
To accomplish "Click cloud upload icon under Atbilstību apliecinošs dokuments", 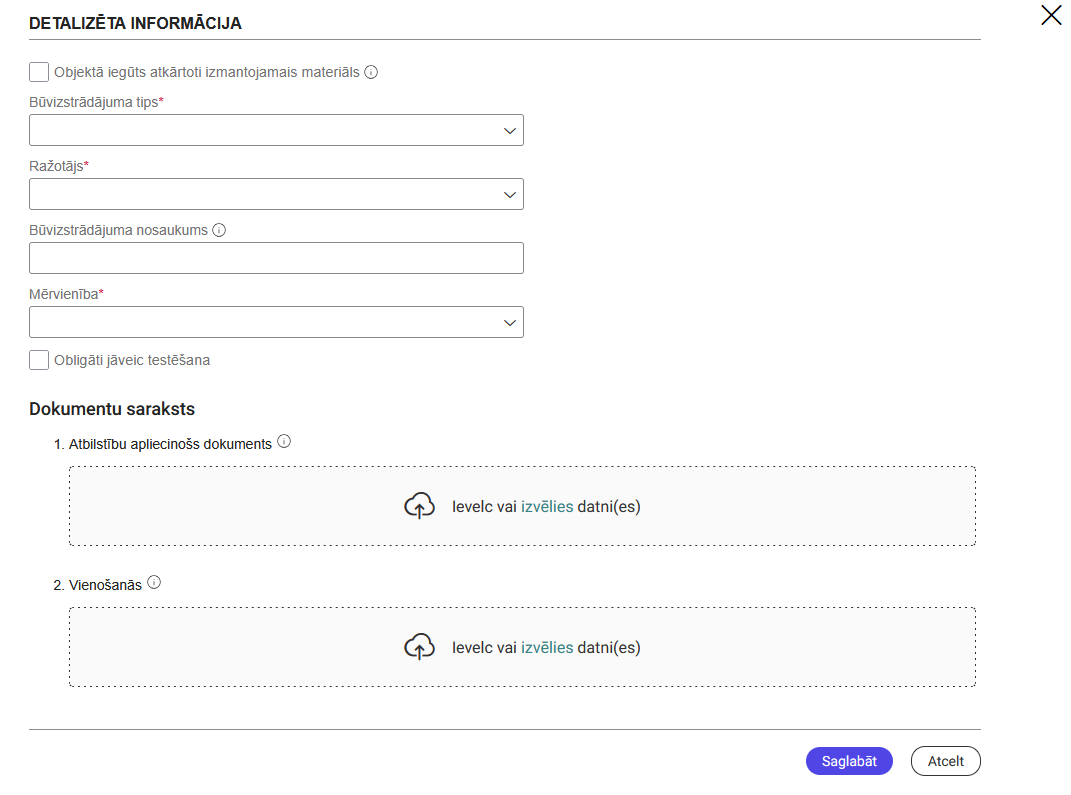I will pos(419,506).
